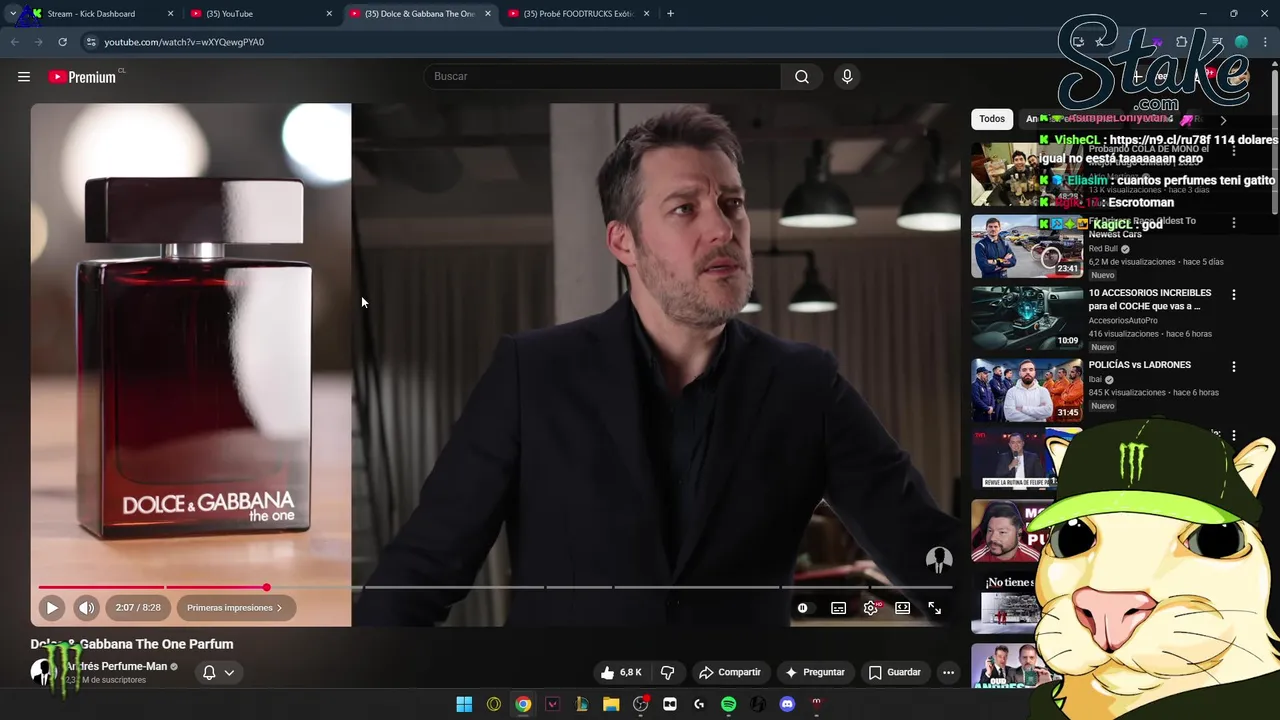Open notification bell dropdown for the channel
Image resolution: width=1280 pixels, height=720 pixels.
(218, 672)
